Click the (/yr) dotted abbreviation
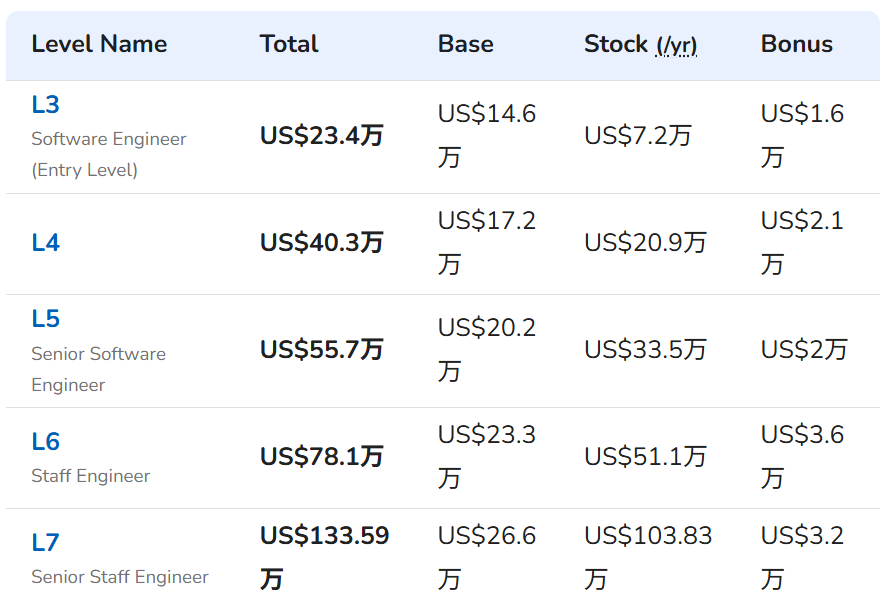Viewport: 890px width, 604px height. 676,45
